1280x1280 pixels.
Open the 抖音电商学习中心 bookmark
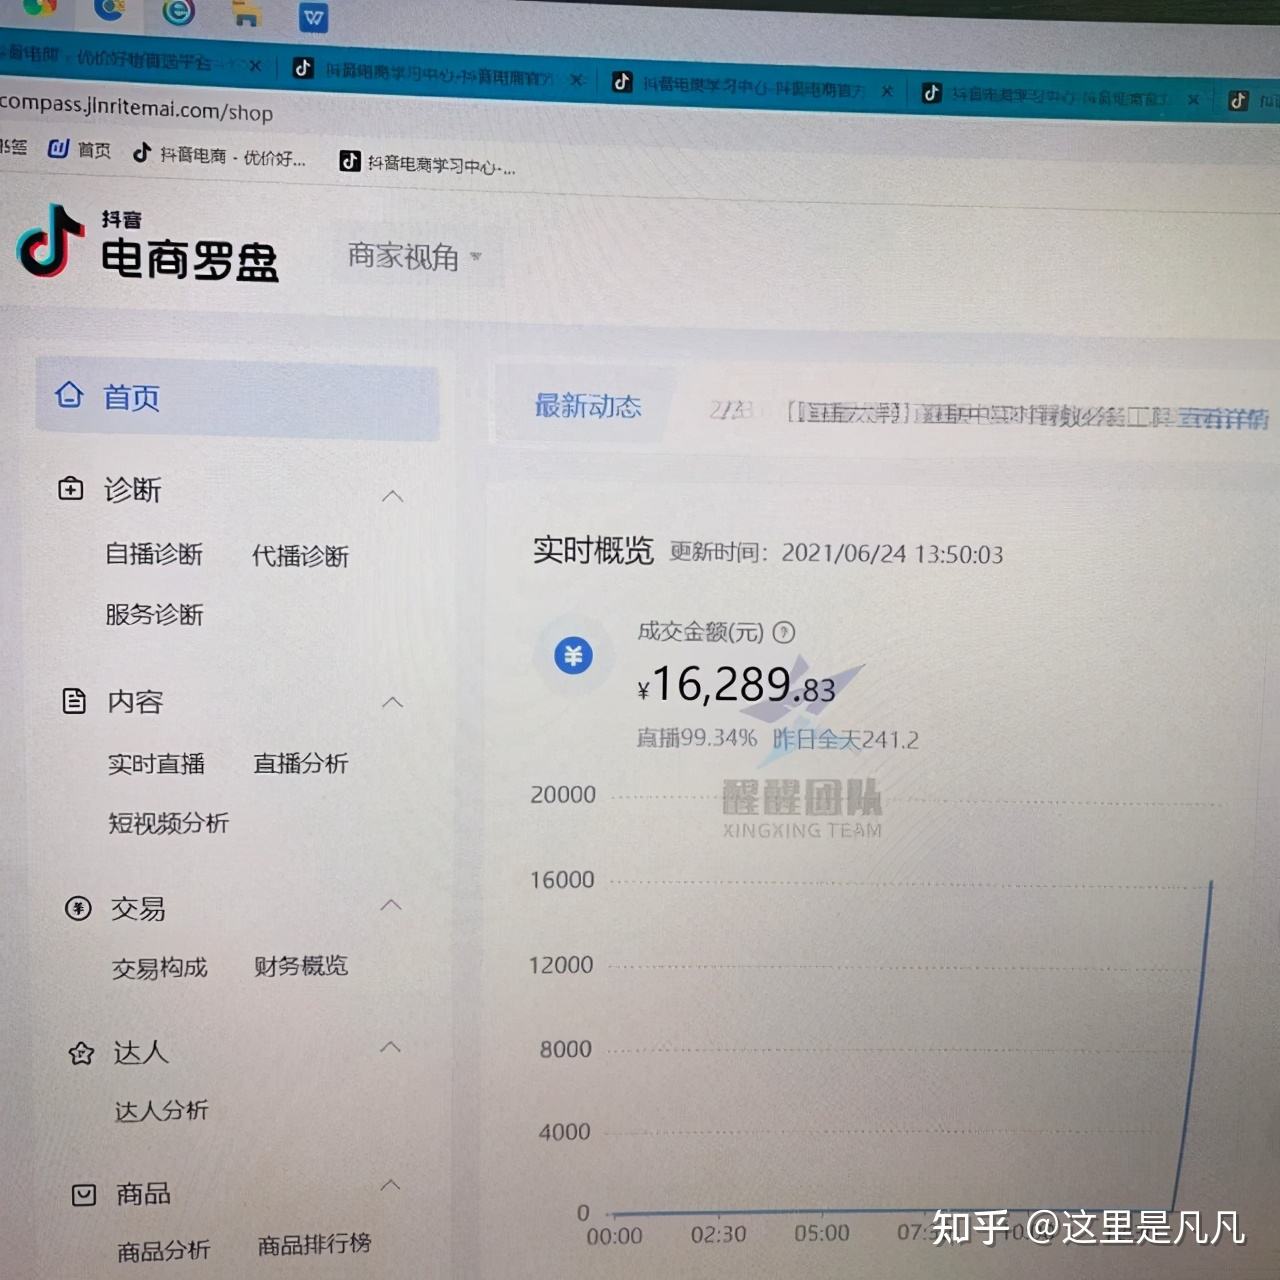428,163
